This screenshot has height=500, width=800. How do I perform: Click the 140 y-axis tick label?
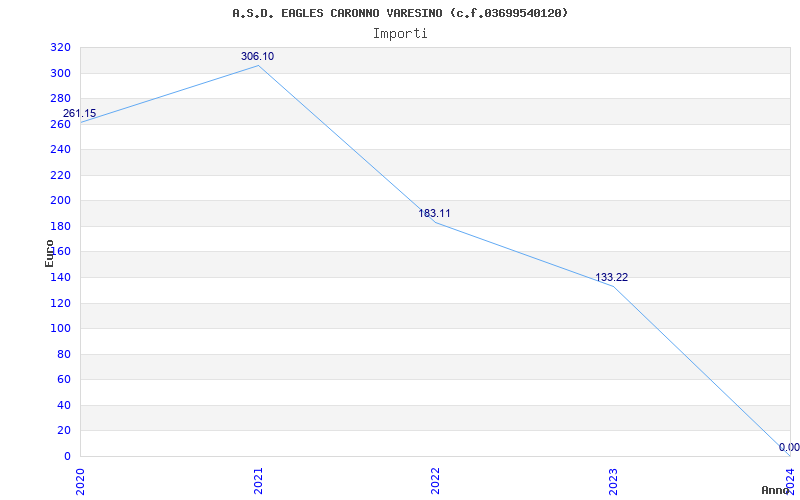tap(60, 277)
